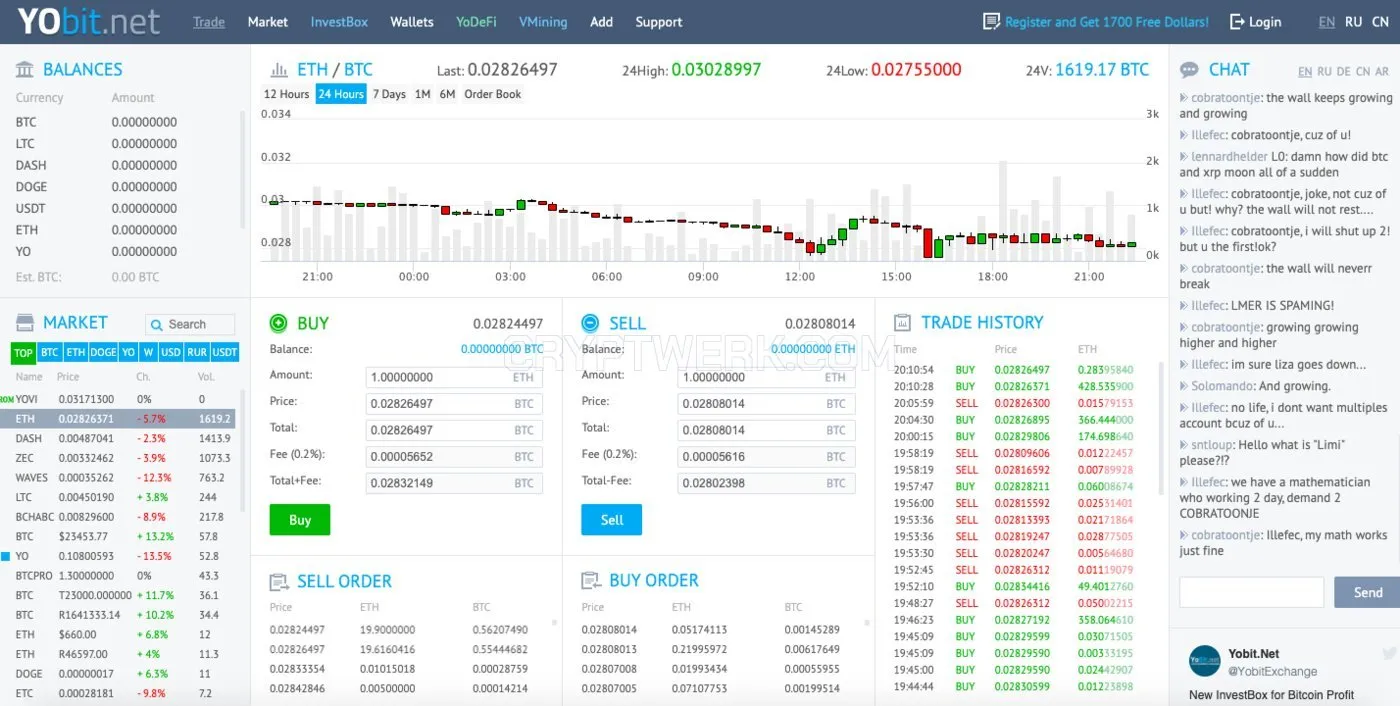Click the Trade History icon
Image resolution: width=1400 pixels, height=706 pixels.
tap(902, 322)
